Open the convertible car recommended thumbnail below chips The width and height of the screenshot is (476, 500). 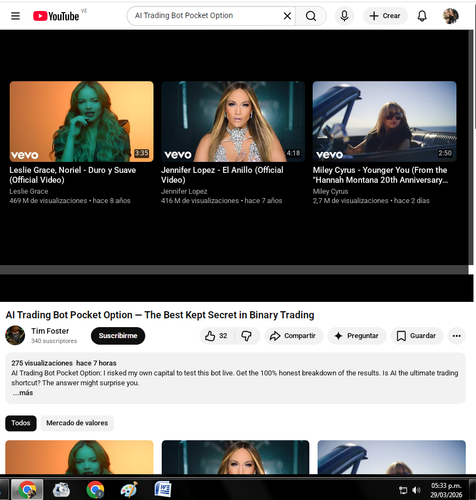pos(392,457)
